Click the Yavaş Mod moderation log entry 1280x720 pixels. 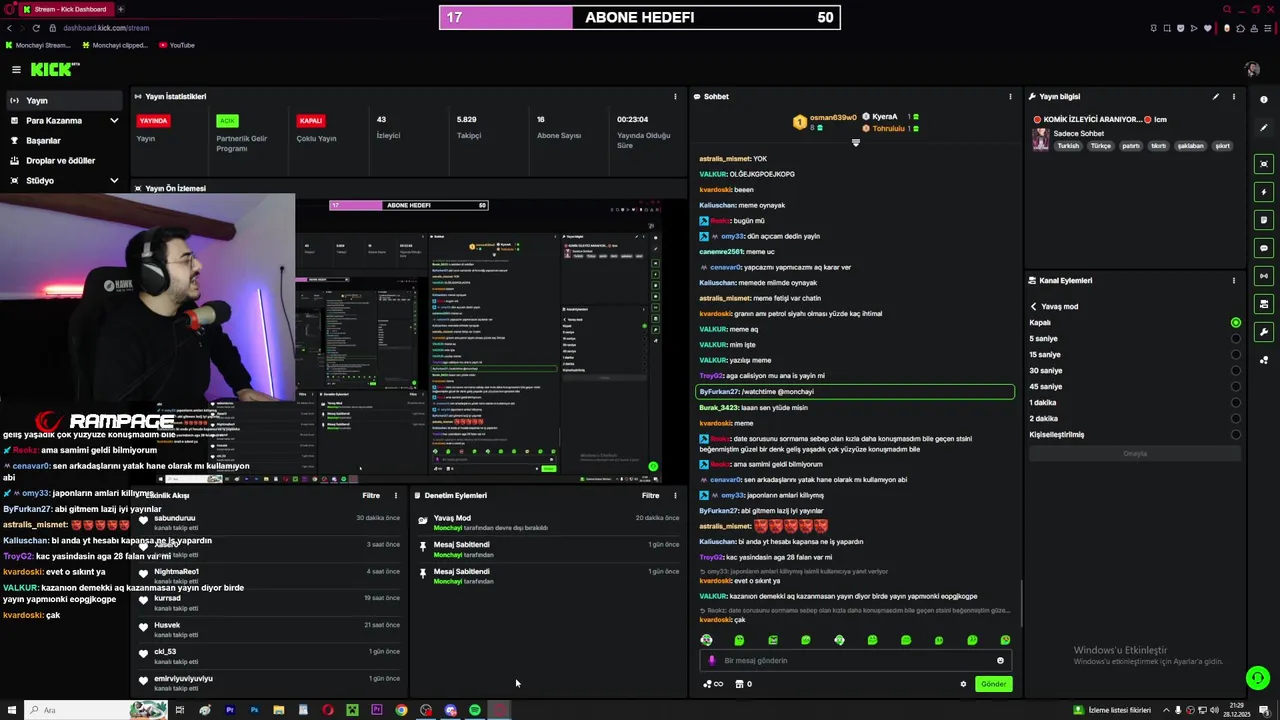coord(548,522)
